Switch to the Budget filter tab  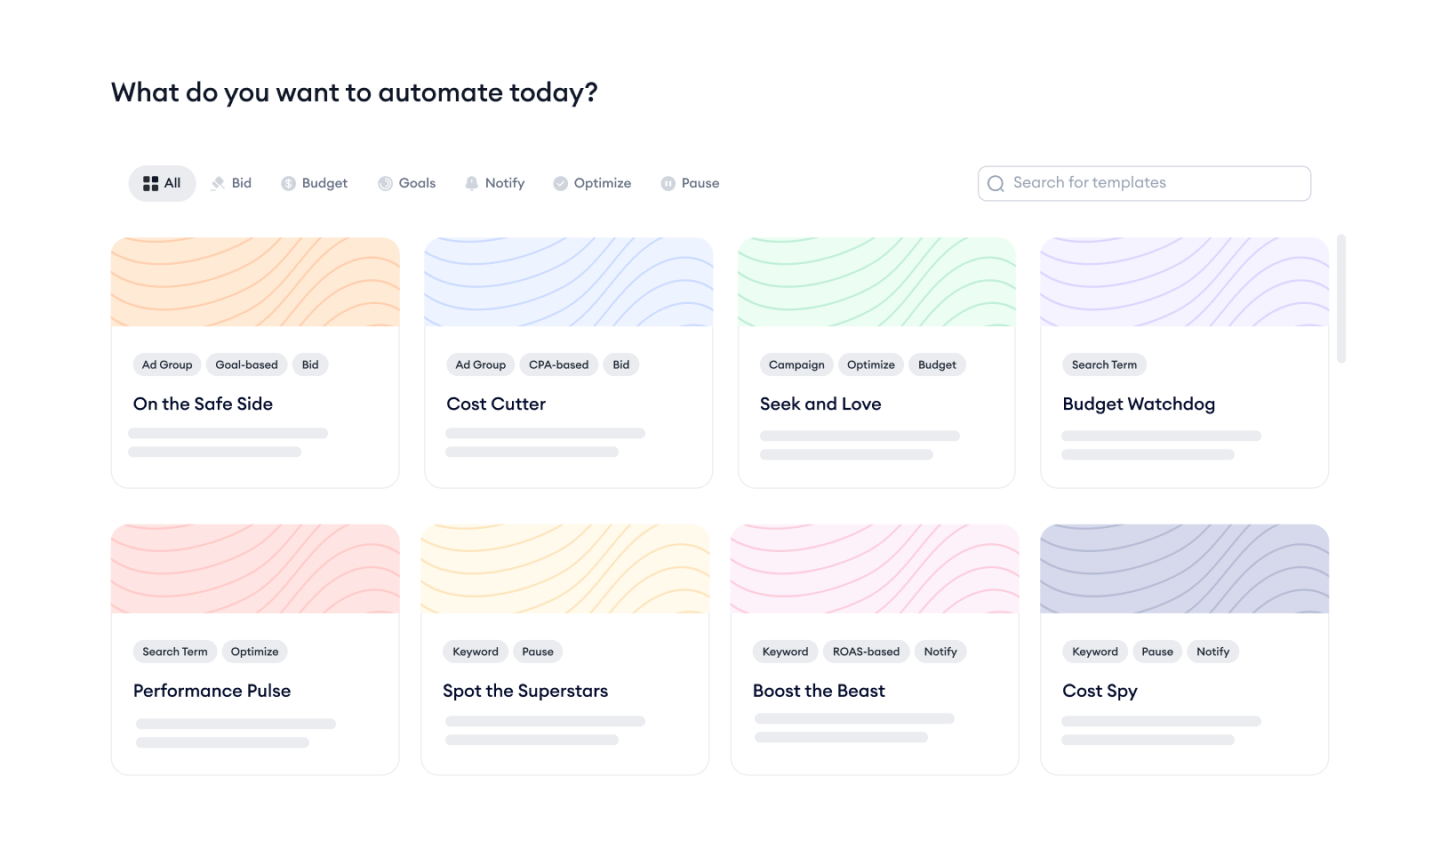pyautogui.click(x=314, y=183)
